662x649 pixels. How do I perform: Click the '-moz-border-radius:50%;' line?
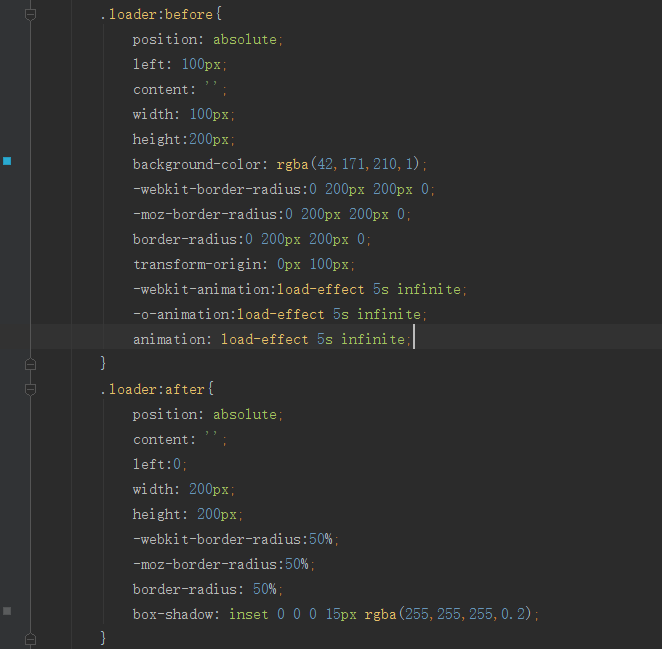pos(224,565)
